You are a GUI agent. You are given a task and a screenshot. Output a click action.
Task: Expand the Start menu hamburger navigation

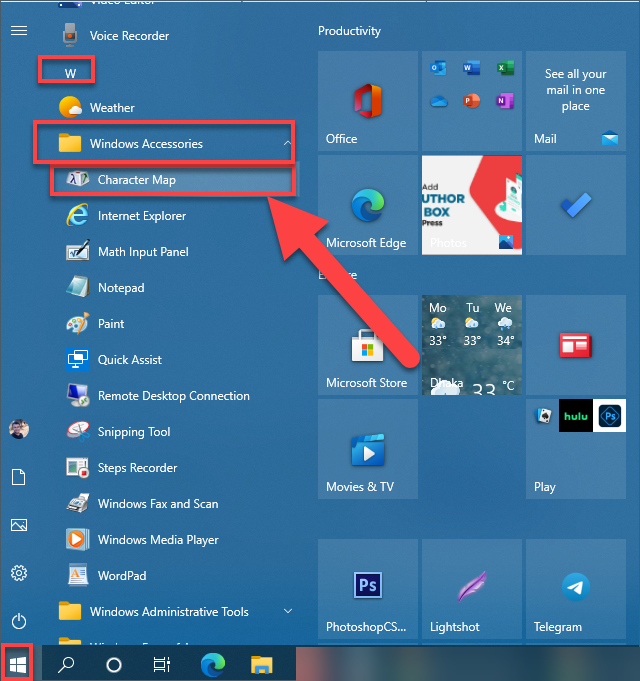click(19, 31)
